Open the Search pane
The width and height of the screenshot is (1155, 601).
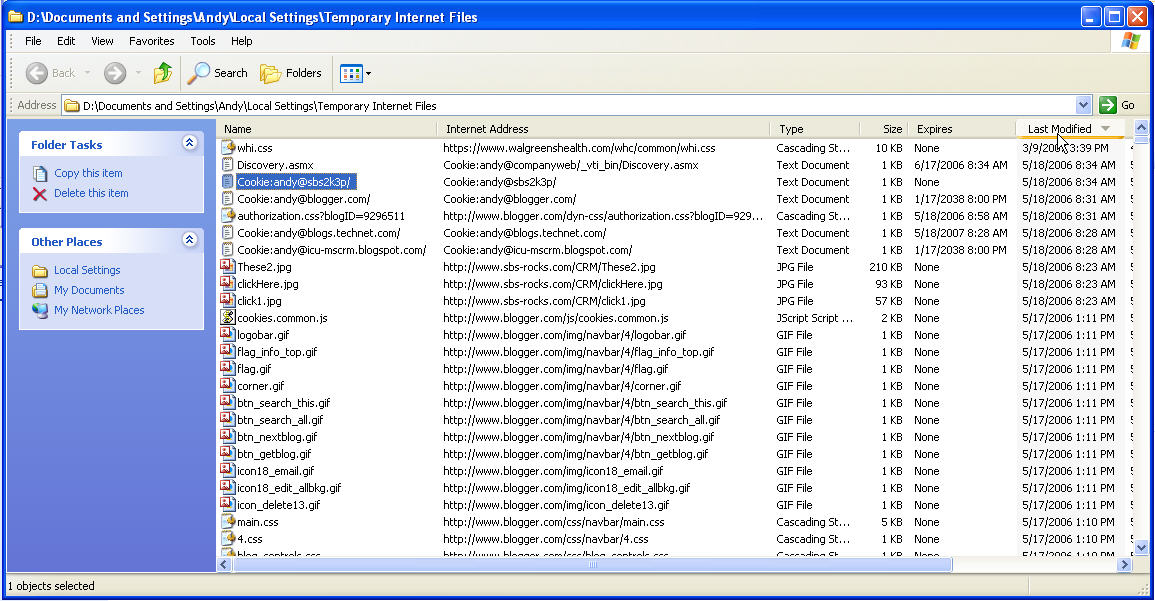pyautogui.click(x=217, y=73)
